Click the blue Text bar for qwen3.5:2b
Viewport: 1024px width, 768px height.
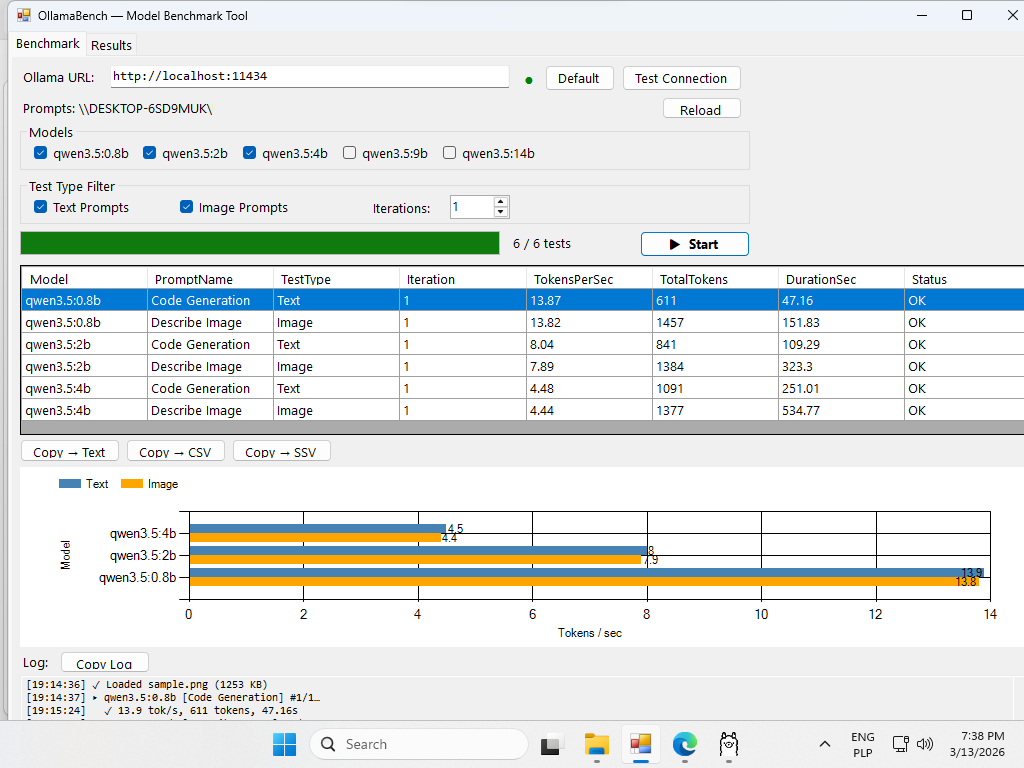[418, 551]
